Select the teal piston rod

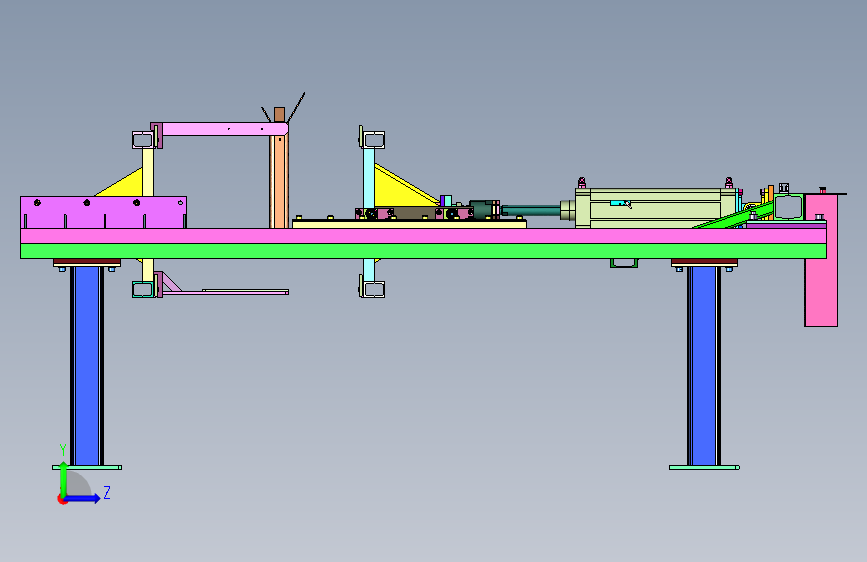coord(531,210)
